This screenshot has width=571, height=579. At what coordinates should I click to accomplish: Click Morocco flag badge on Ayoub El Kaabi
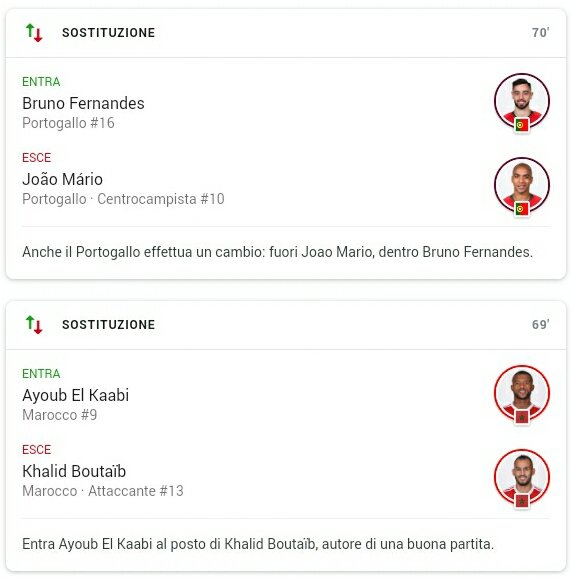click(x=522, y=417)
